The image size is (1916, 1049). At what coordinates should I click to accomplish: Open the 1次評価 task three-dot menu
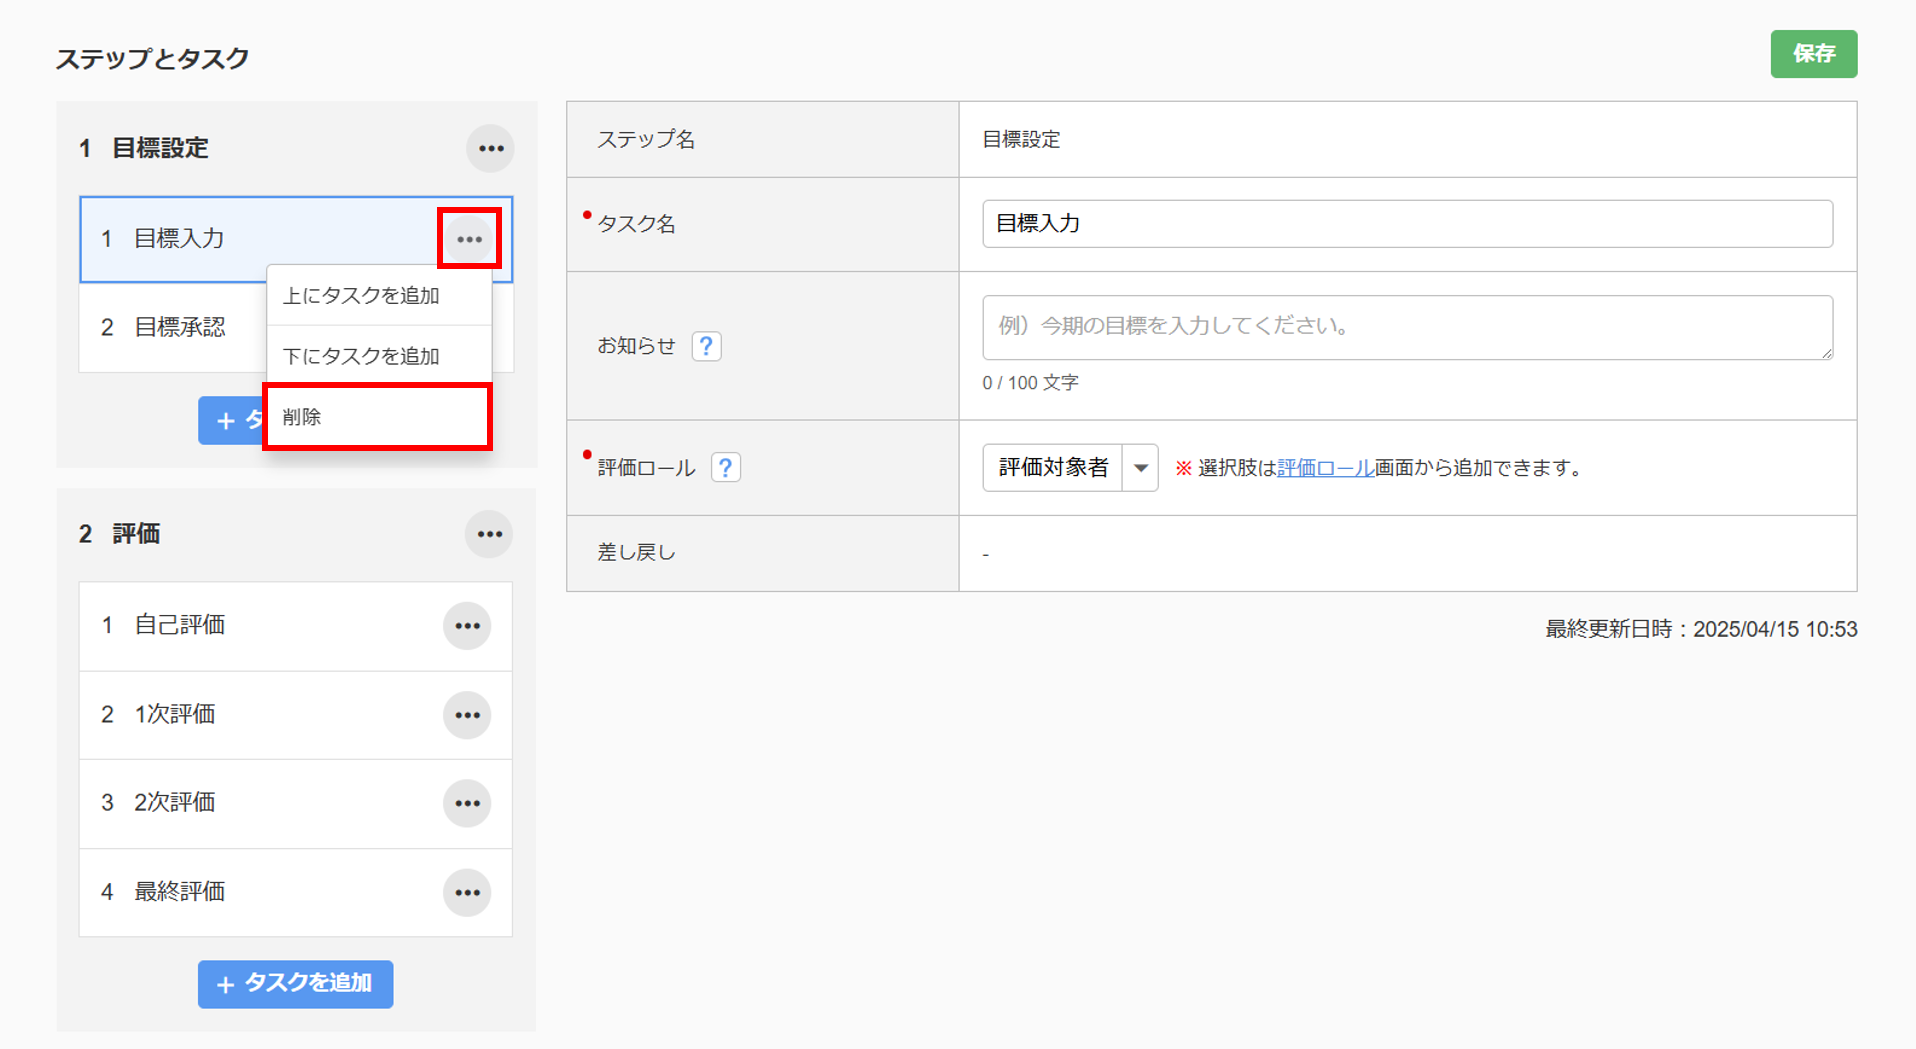coord(467,715)
